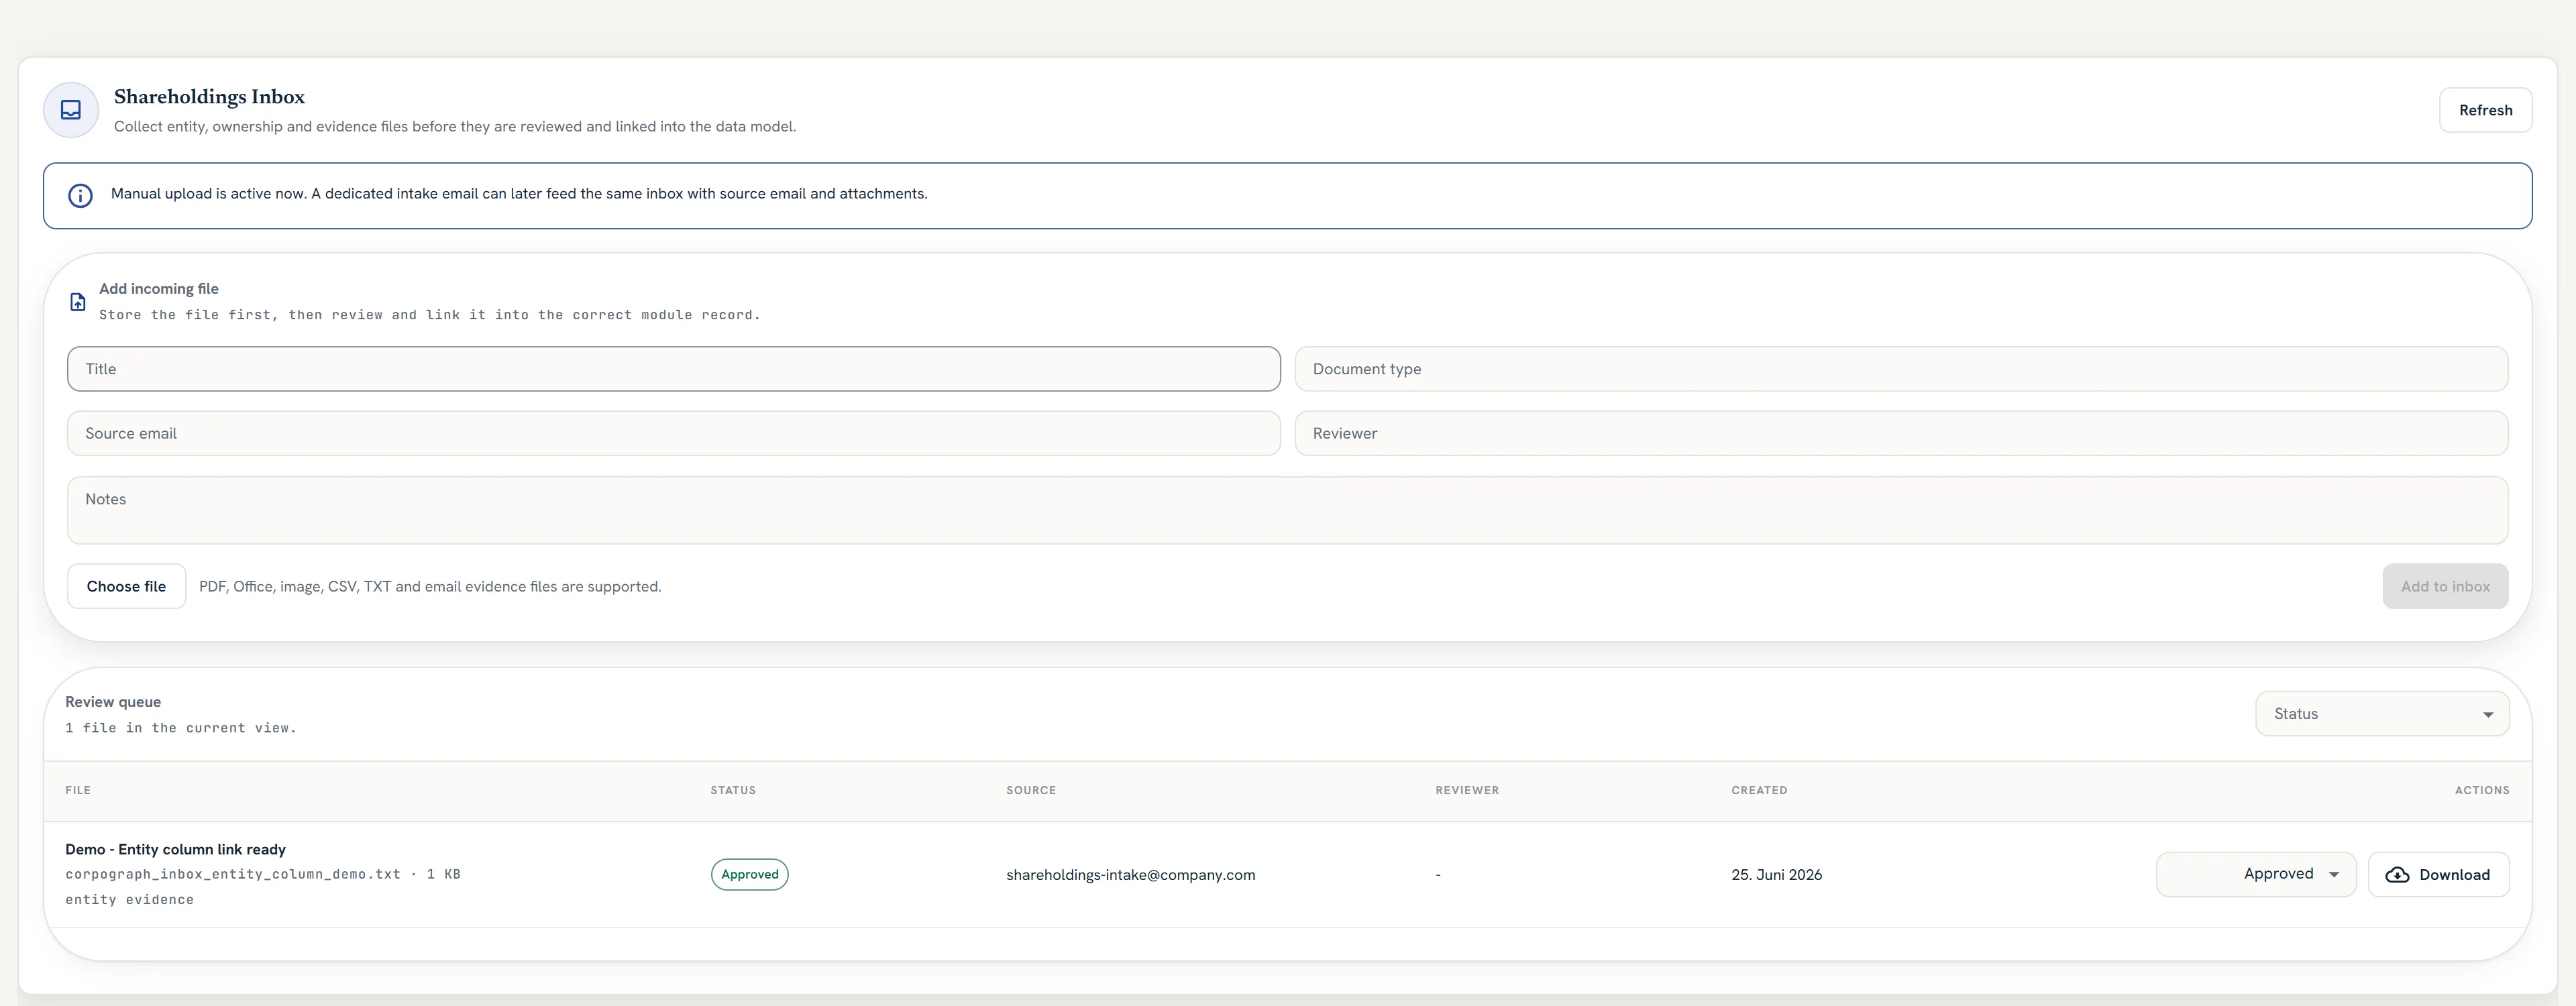Select the "Demo - Entity column link ready" title

175,849
